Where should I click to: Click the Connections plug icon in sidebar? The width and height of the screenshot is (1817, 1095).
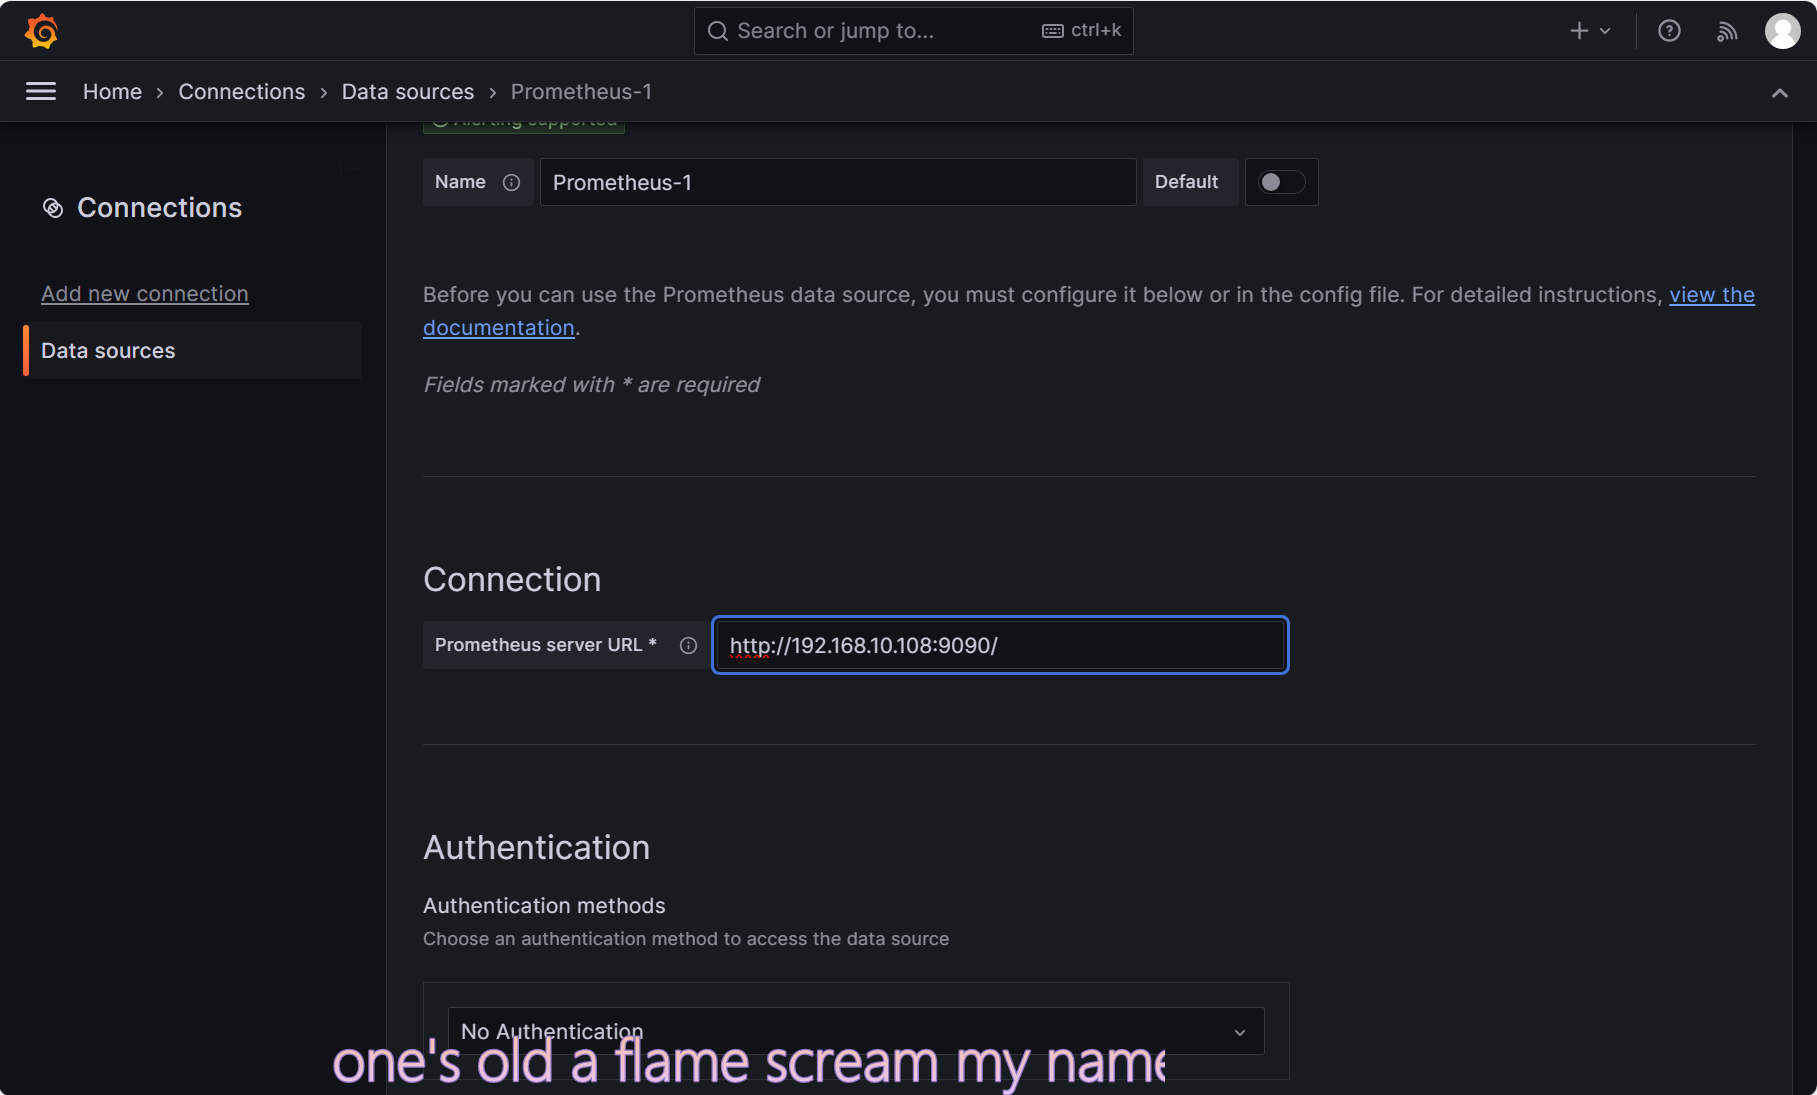[53, 208]
